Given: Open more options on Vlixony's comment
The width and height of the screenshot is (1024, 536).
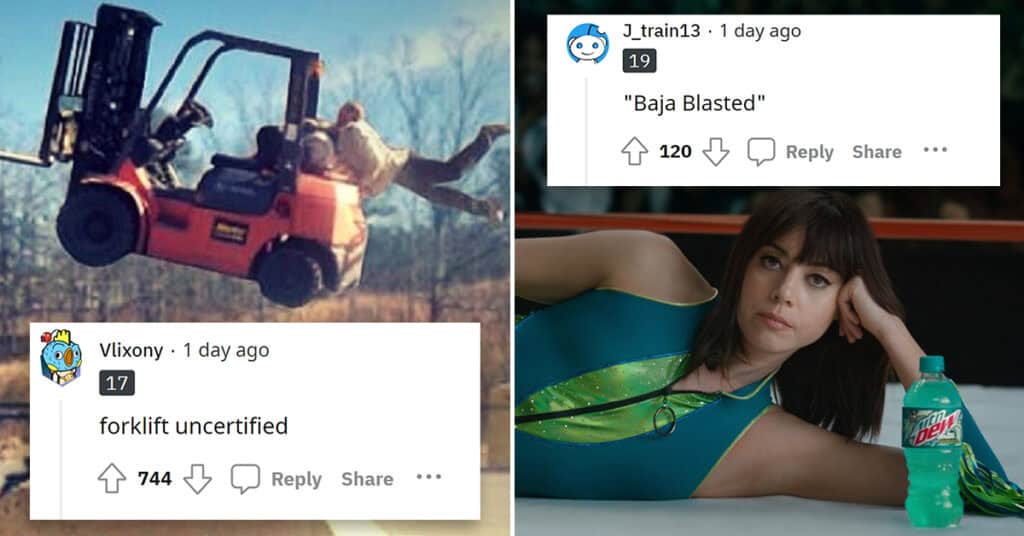Looking at the screenshot, I should pyautogui.click(x=429, y=477).
